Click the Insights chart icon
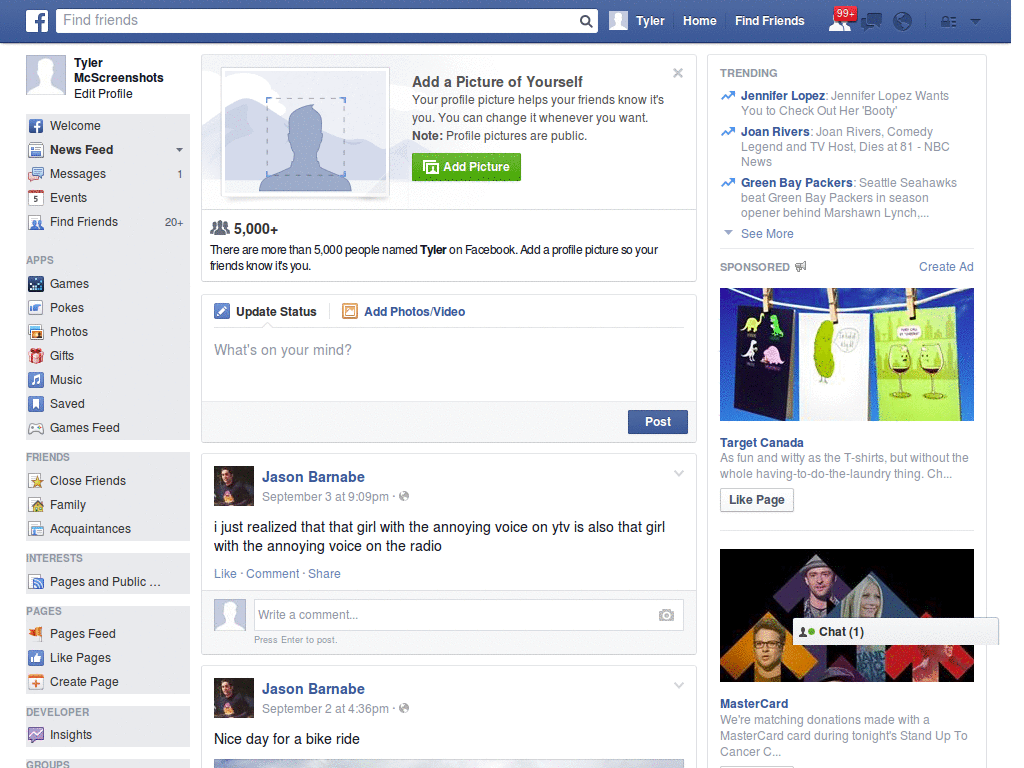The height and width of the screenshot is (768, 1024). pyautogui.click(x=36, y=735)
